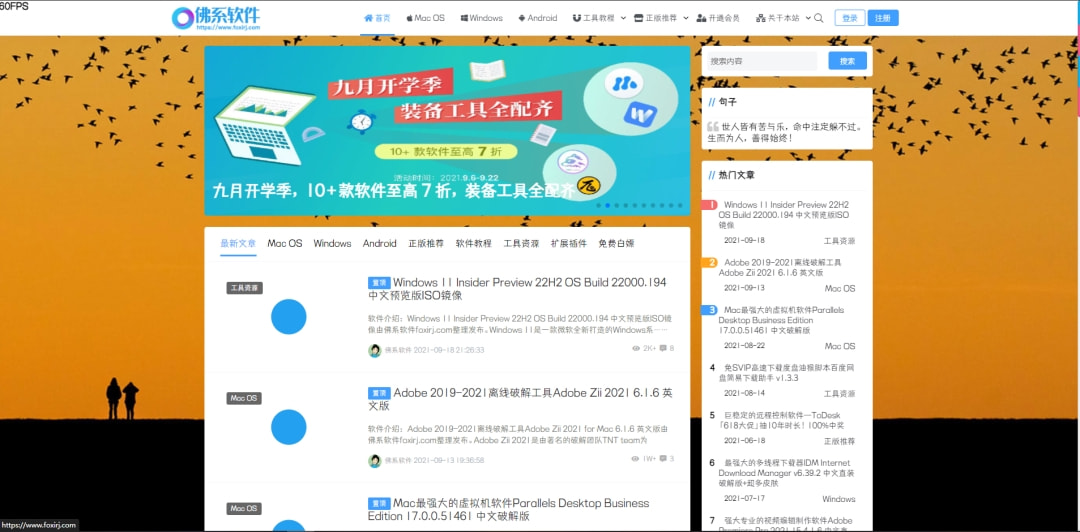This screenshot has width=1080, height=532.
Task: Click author name 佛系软件 on 2021-09-18 post
Action: click(398, 350)
